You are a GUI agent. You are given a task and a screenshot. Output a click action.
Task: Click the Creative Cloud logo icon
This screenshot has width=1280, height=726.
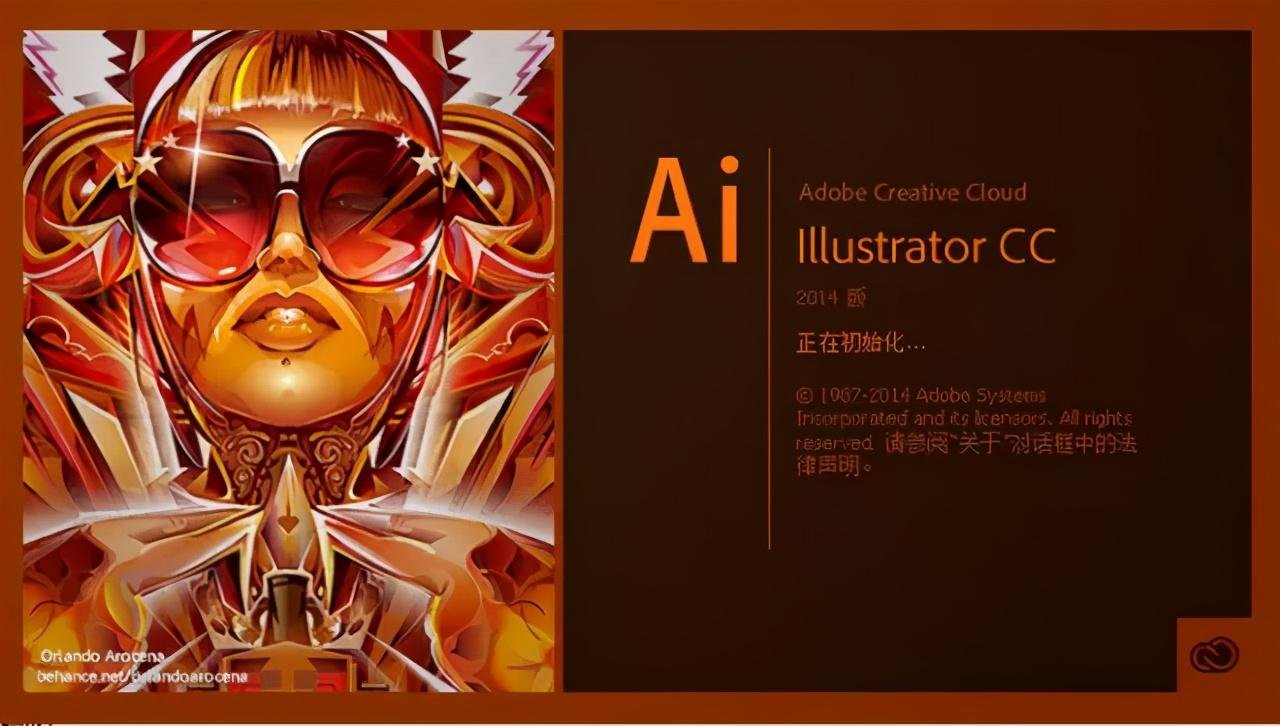click(1214, 655)
